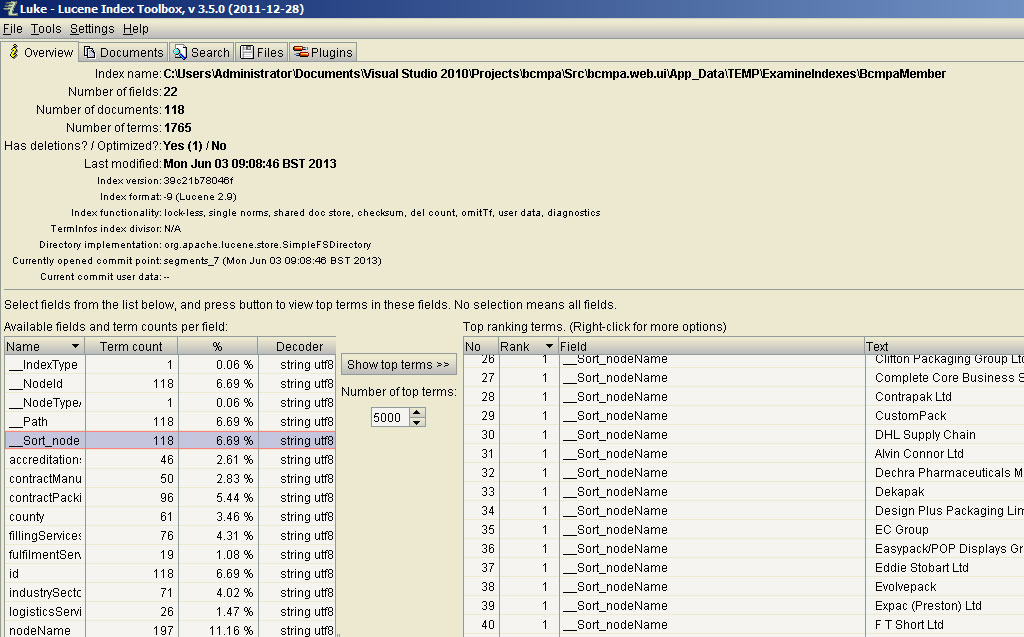Click the Show top terms button
Viewport: 1024px width, 637px height.
tap(398, 365)
